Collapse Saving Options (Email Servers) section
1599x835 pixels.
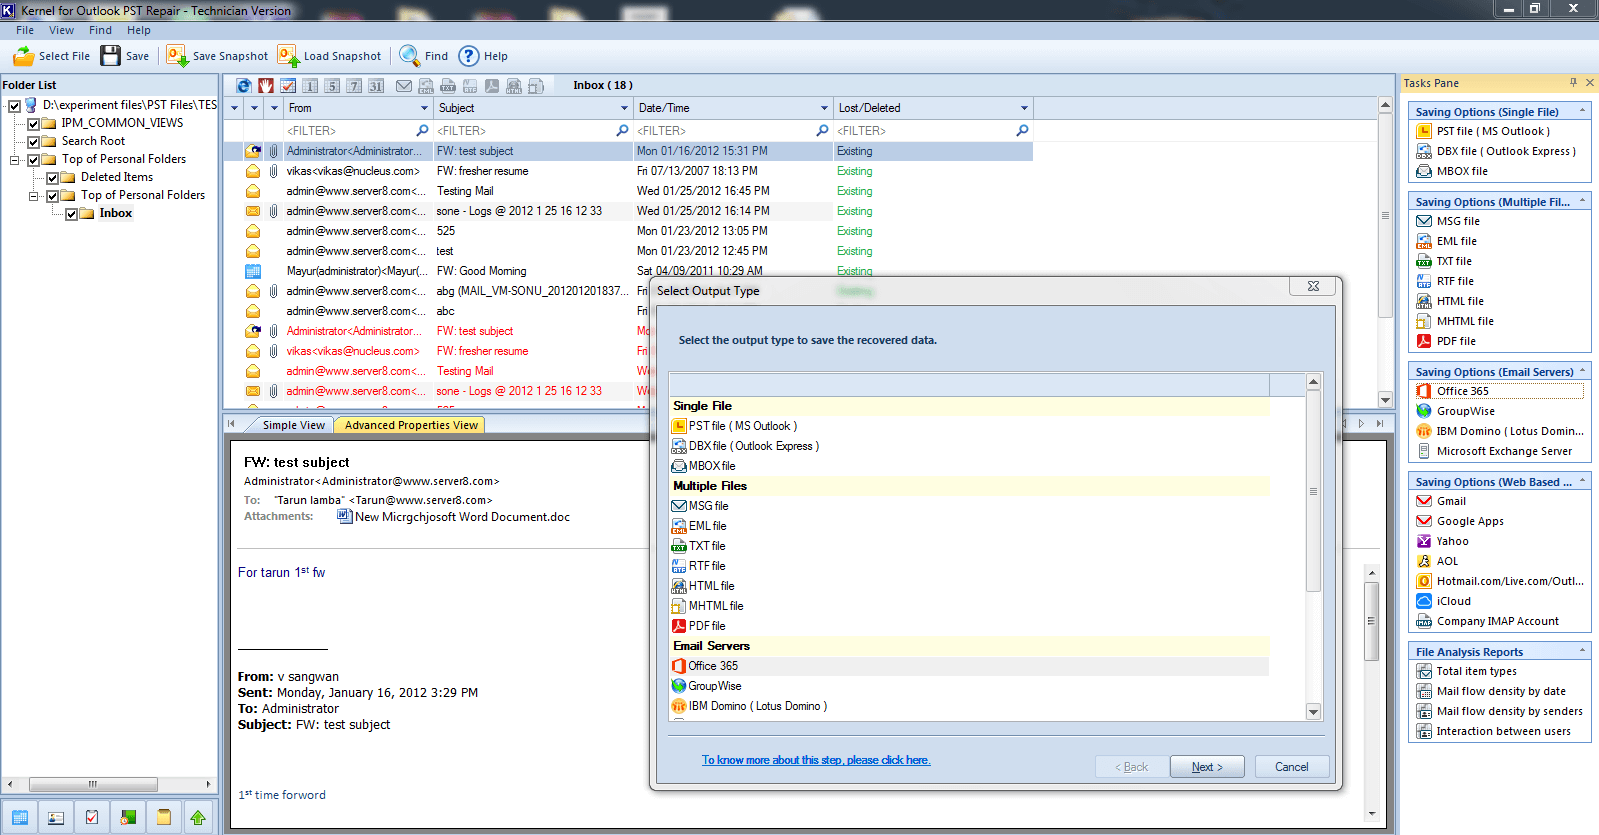point(1583,371)
